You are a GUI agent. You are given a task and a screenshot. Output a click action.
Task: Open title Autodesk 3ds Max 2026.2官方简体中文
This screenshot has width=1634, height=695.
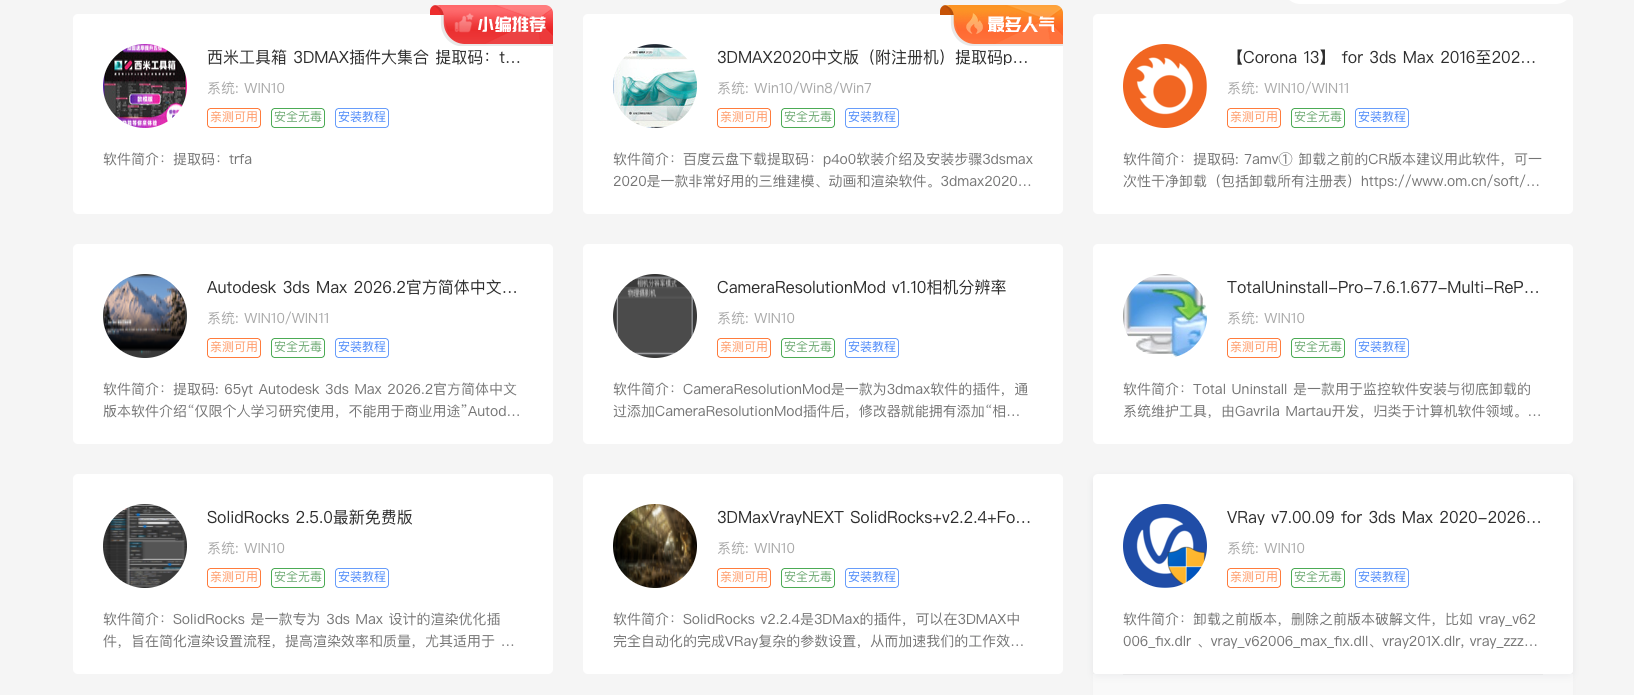[x=362, y=287]
